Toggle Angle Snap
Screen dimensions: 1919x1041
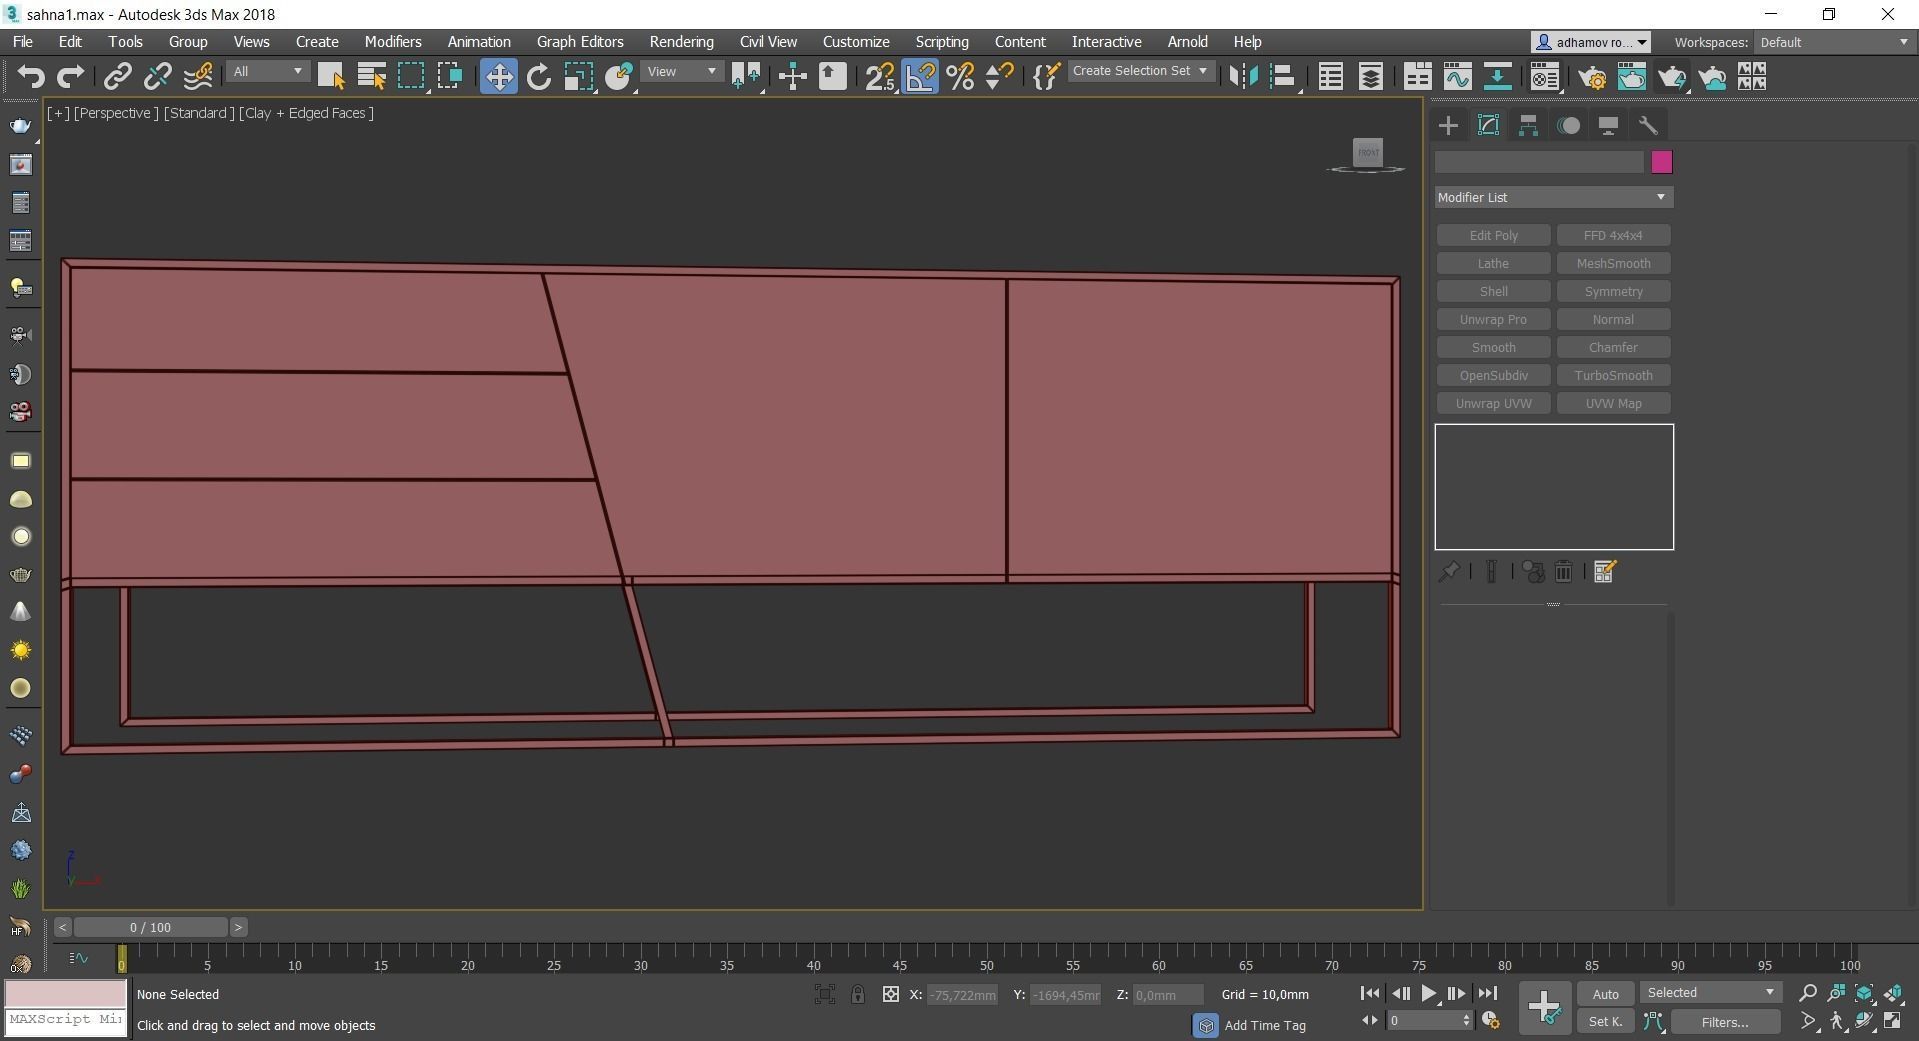coord(920,77)
